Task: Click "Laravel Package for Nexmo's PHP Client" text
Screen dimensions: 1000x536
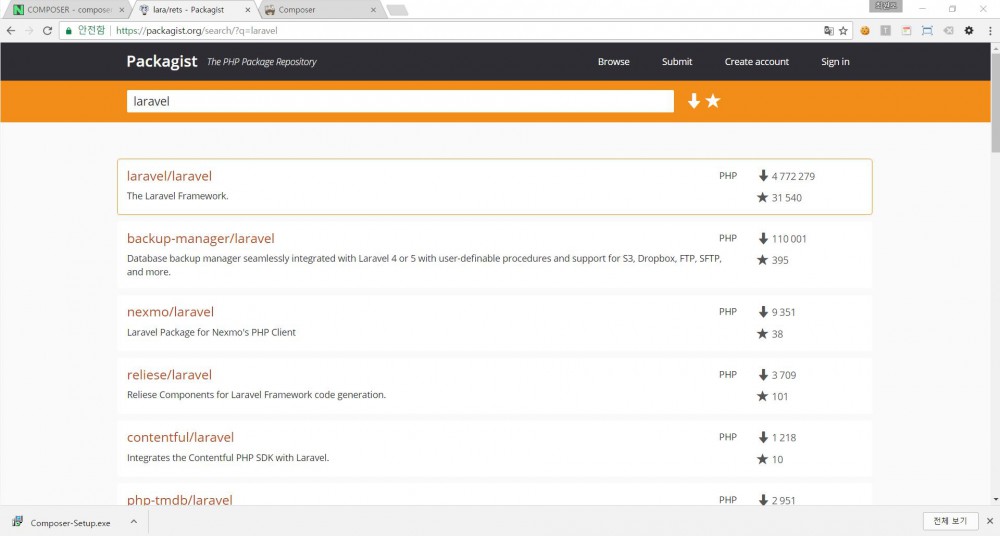Action: (x=211, y=332)
